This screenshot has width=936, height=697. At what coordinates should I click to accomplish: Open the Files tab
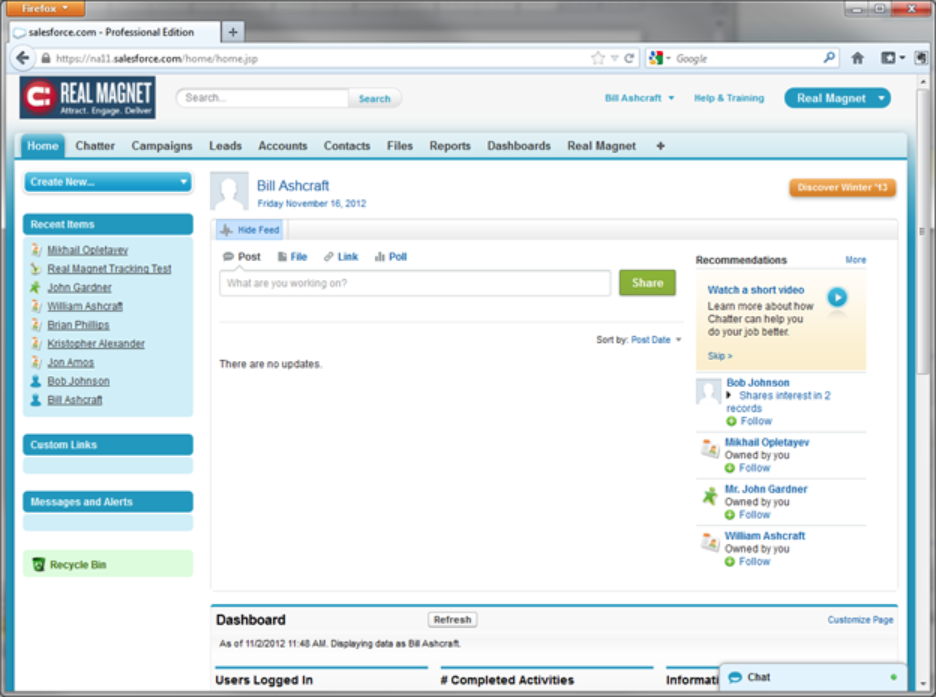(x=399, y=146)
